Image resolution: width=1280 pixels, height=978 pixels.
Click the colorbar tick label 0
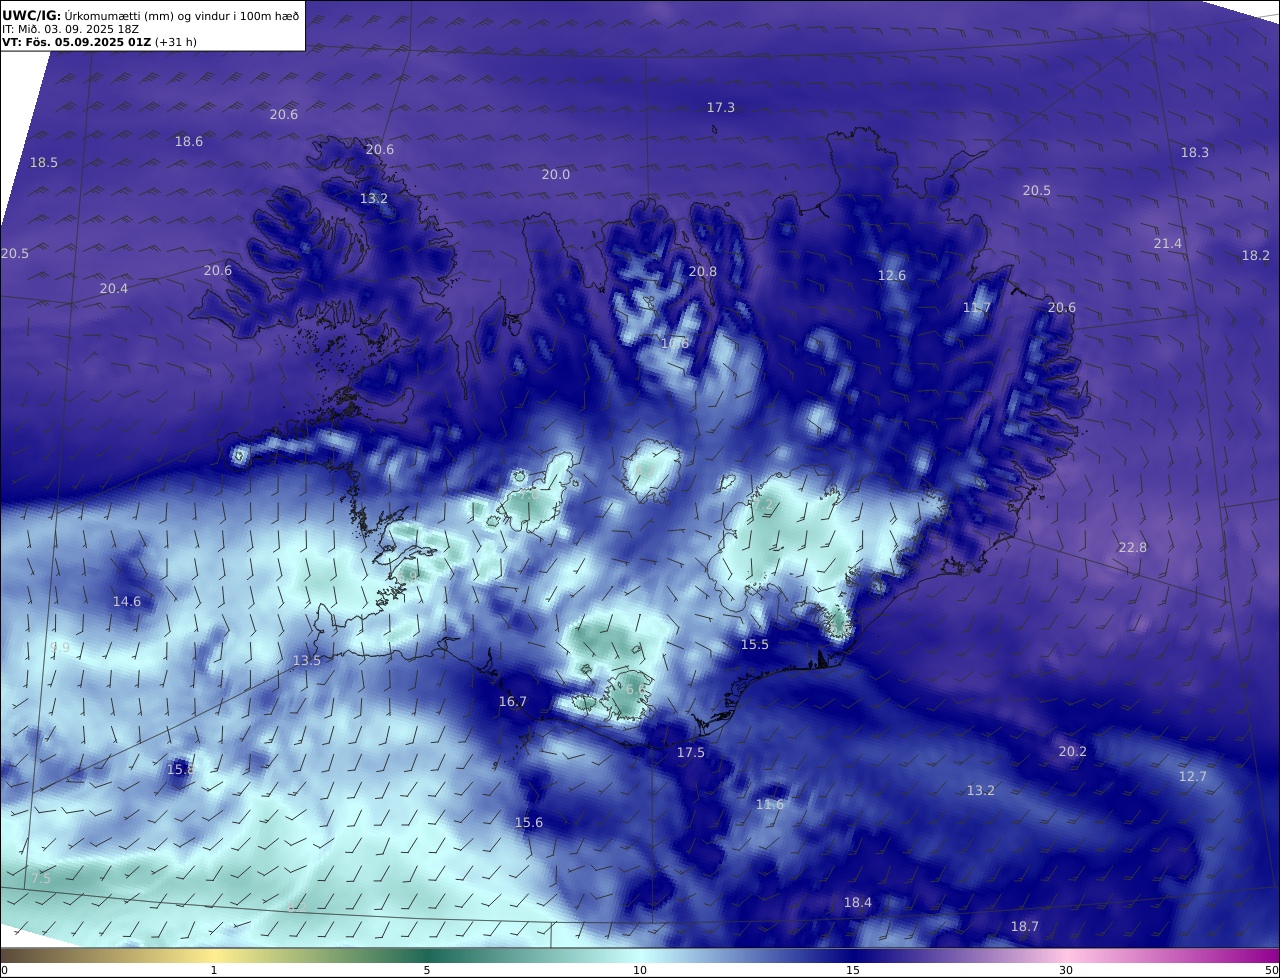(4, 970)
